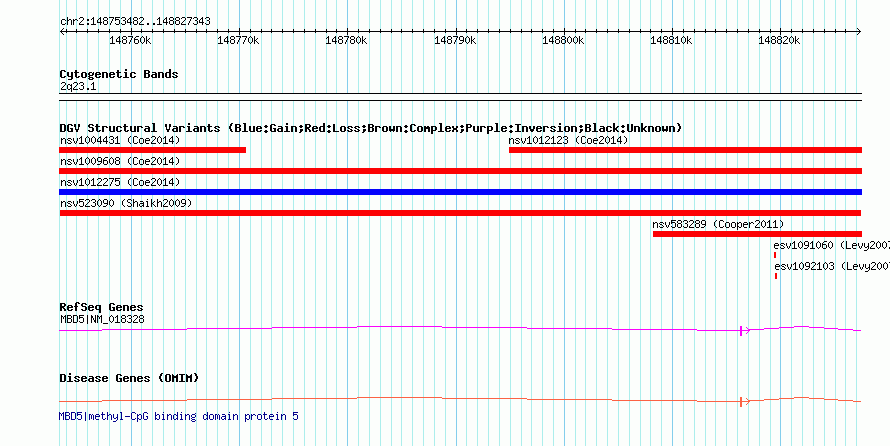Select the nsv1012123 red loss bar
This screenshot has width=890, height=446.
[x=685, y=150]
